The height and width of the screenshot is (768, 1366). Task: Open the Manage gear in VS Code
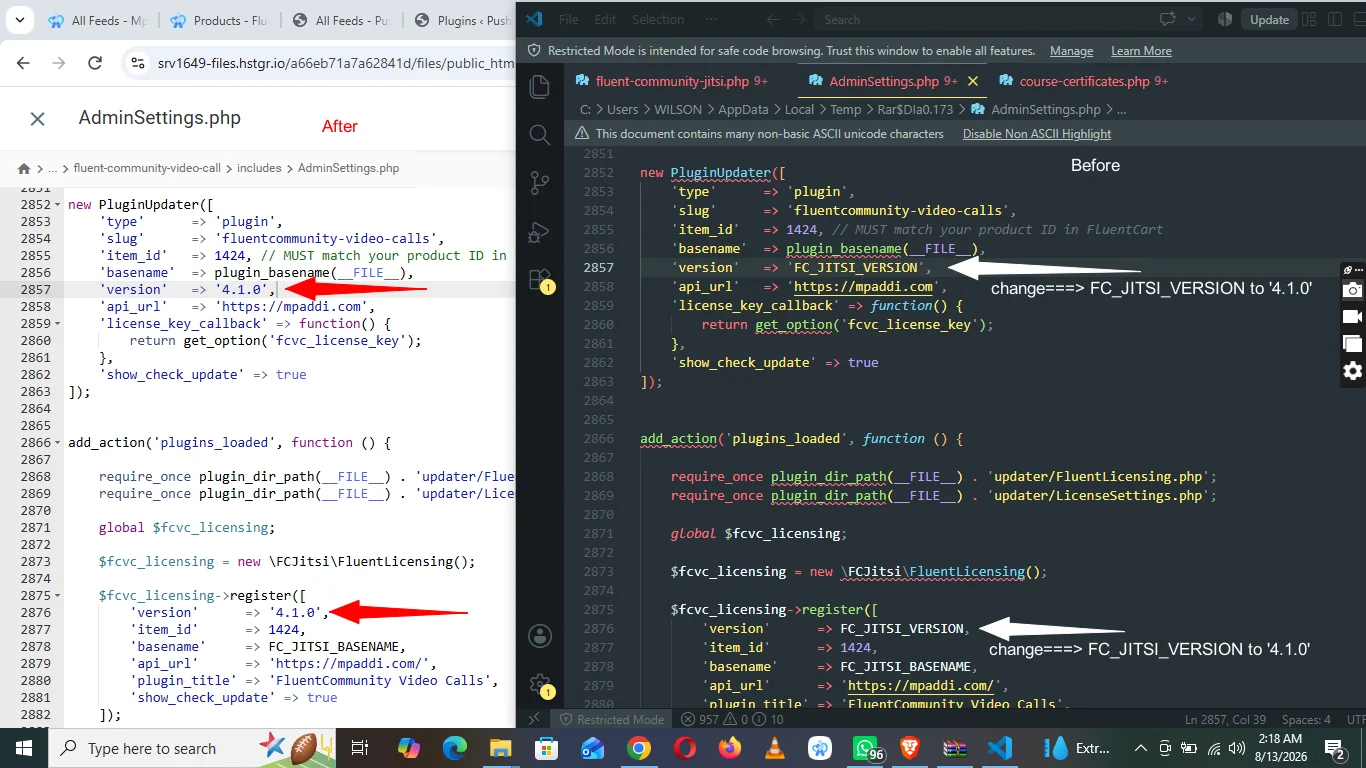point(540,683)
